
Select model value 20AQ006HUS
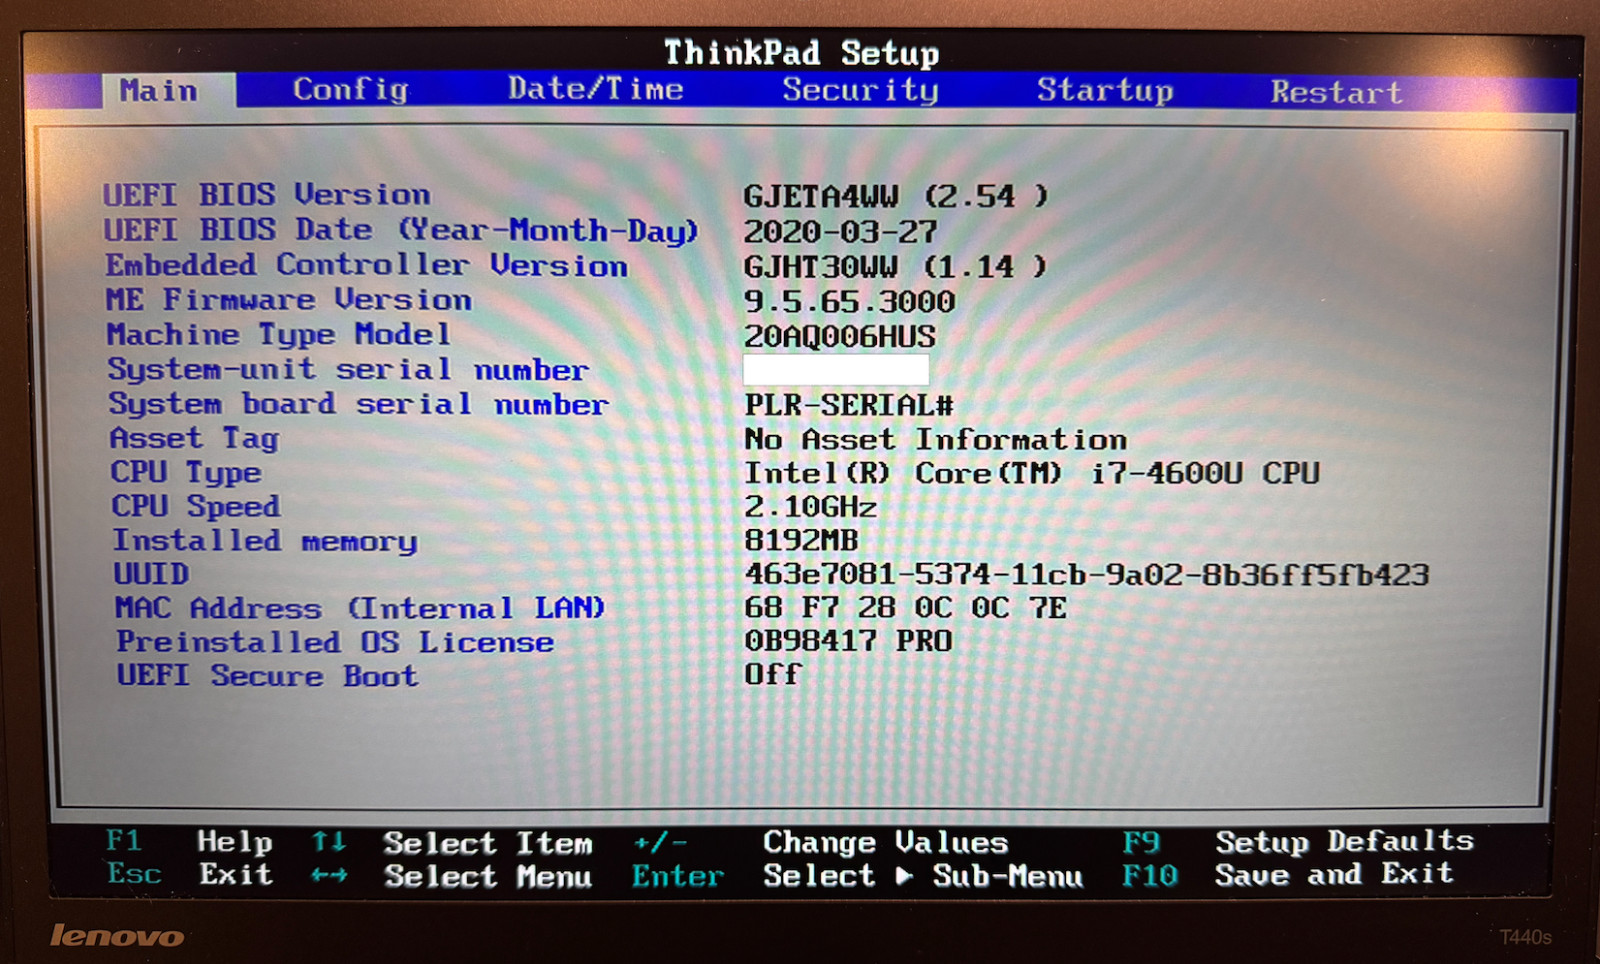pos(840,337)
